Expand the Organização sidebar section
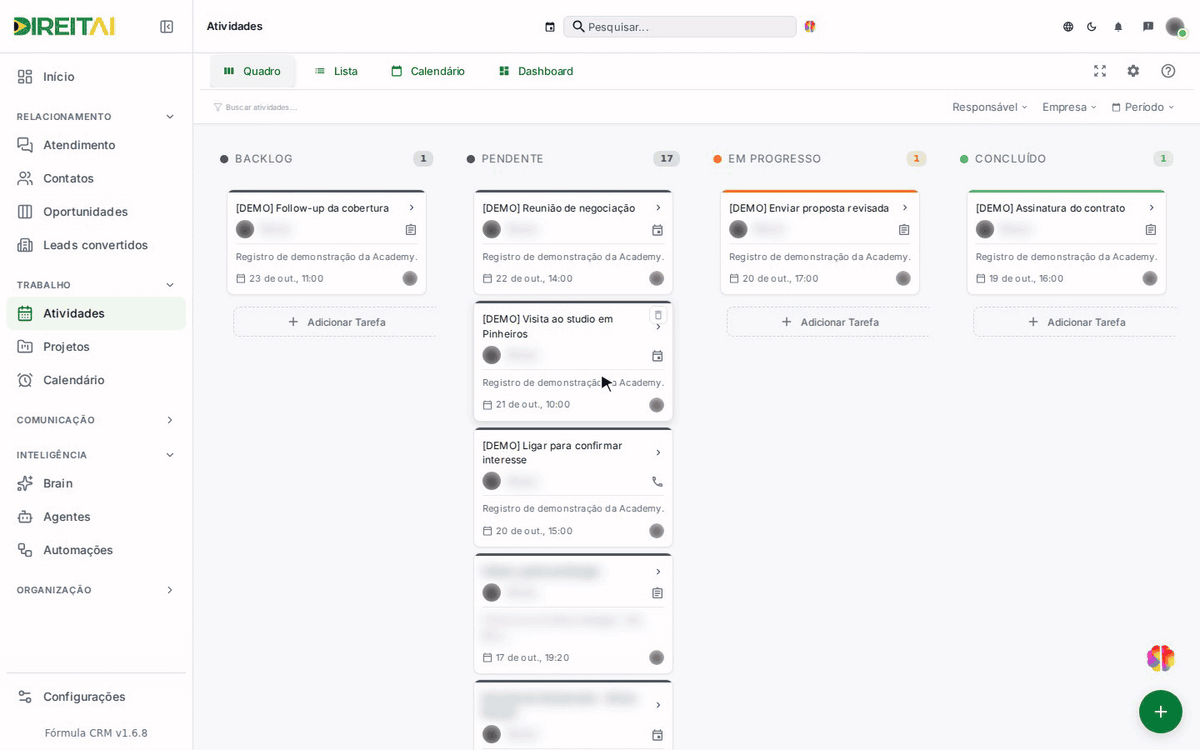1200x750 pixels. click(x=170, y=590)
